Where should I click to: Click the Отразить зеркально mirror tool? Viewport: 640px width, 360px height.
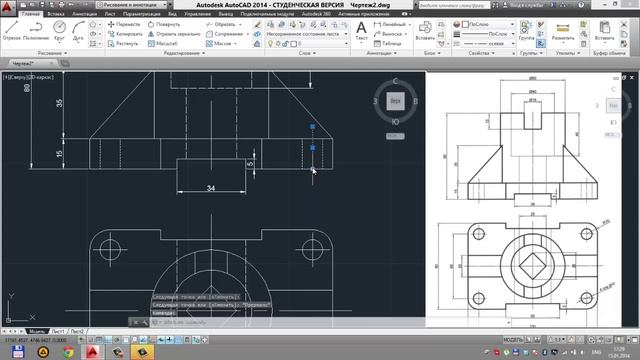tap(174, 34)
